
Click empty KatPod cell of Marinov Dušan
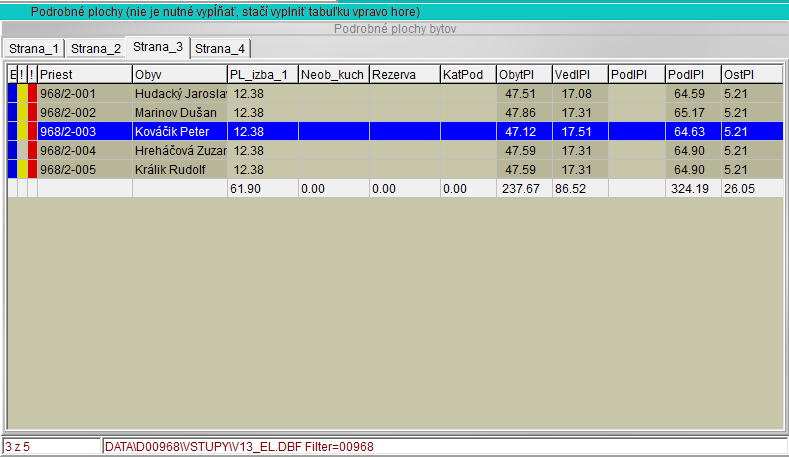coord(468,113)
